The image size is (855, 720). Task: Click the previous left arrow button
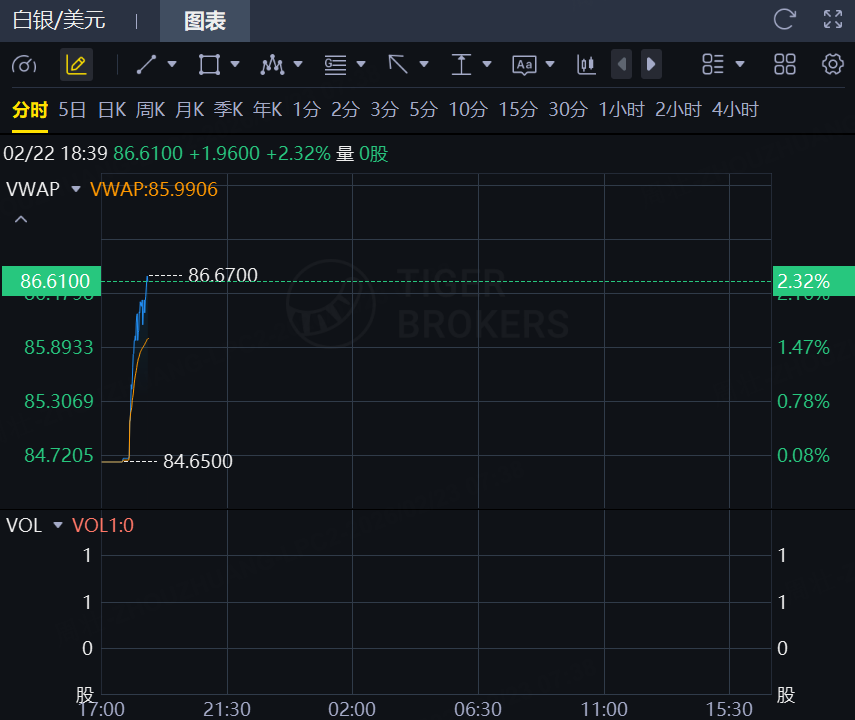[622, 64]
